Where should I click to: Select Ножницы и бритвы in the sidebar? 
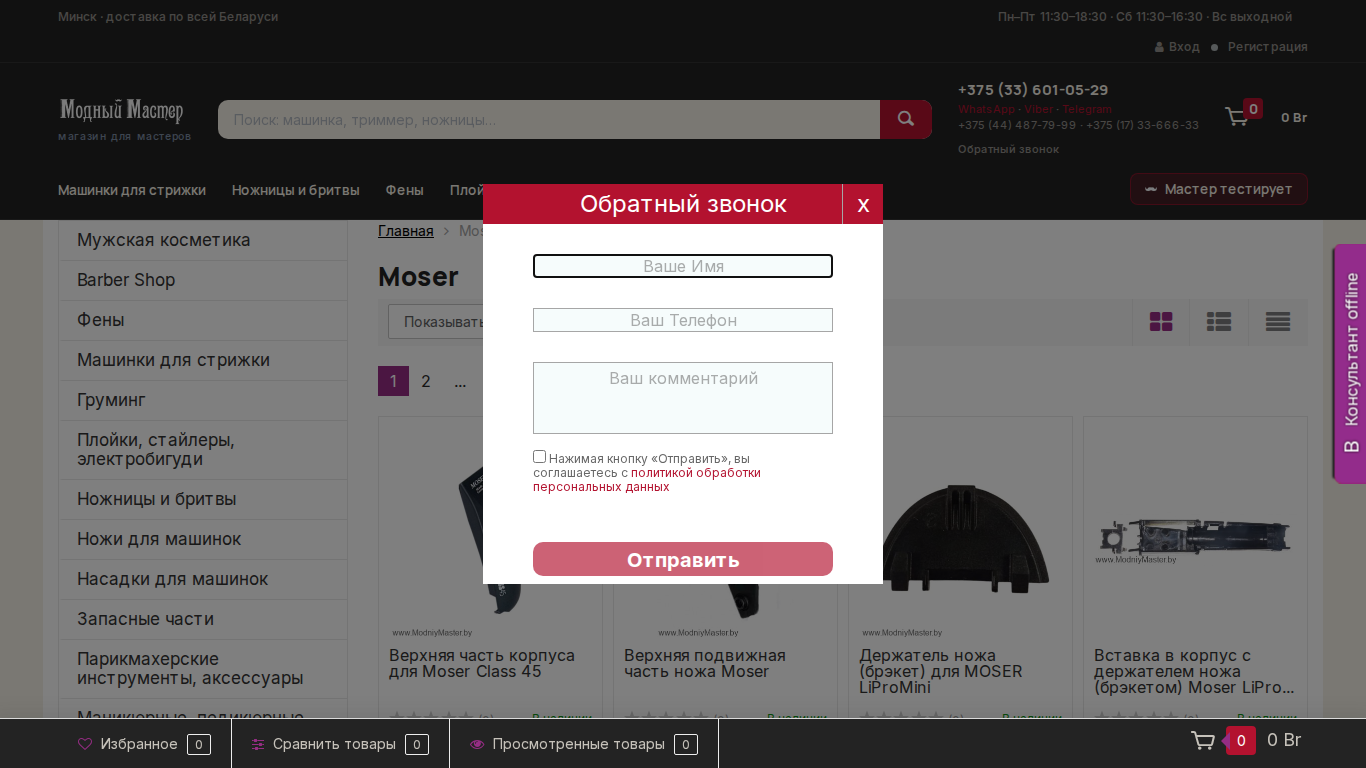tap(203, 499)
